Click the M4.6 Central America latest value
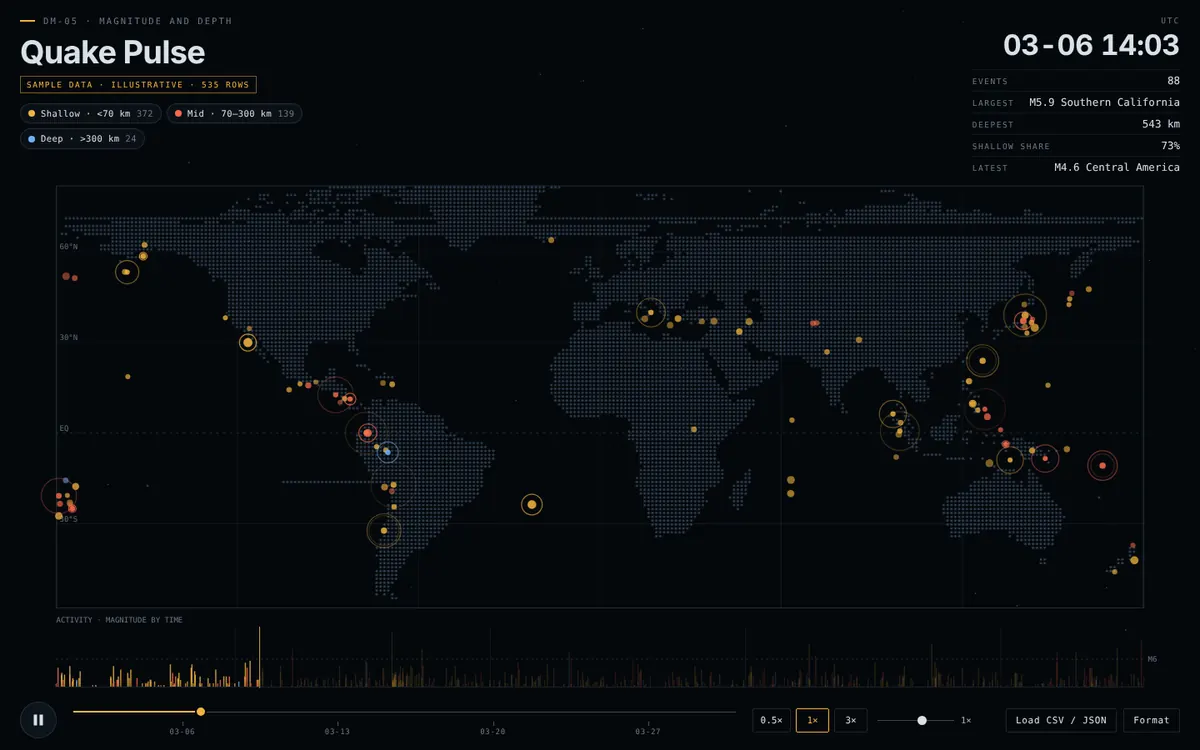 [x=1117, y=167]
